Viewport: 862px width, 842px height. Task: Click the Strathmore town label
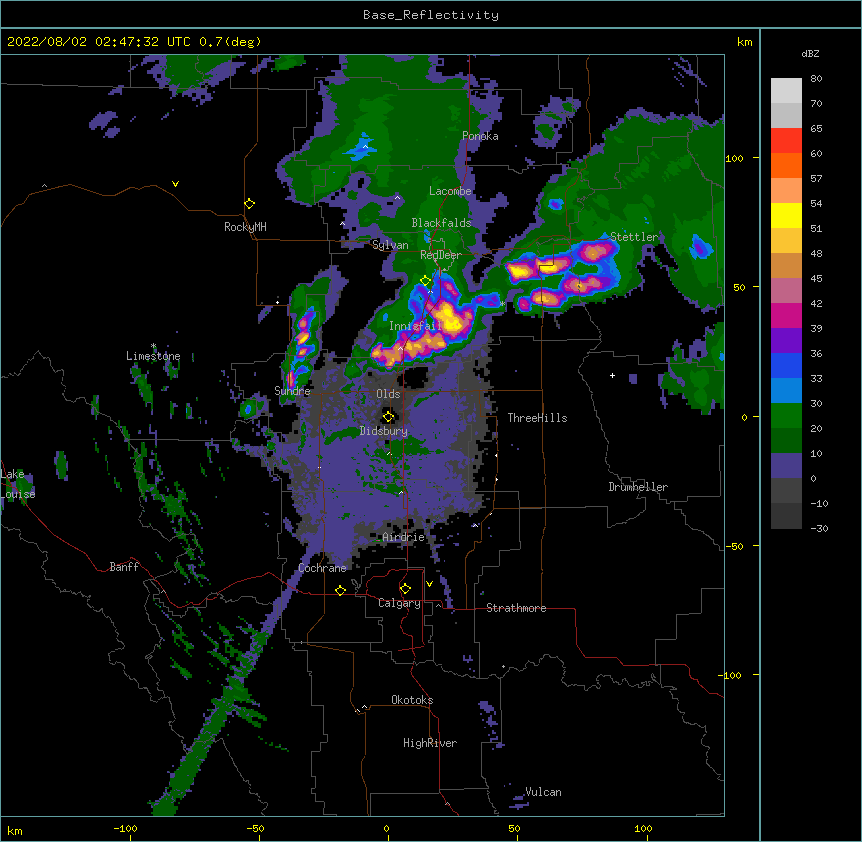click(x=516, y=608)
